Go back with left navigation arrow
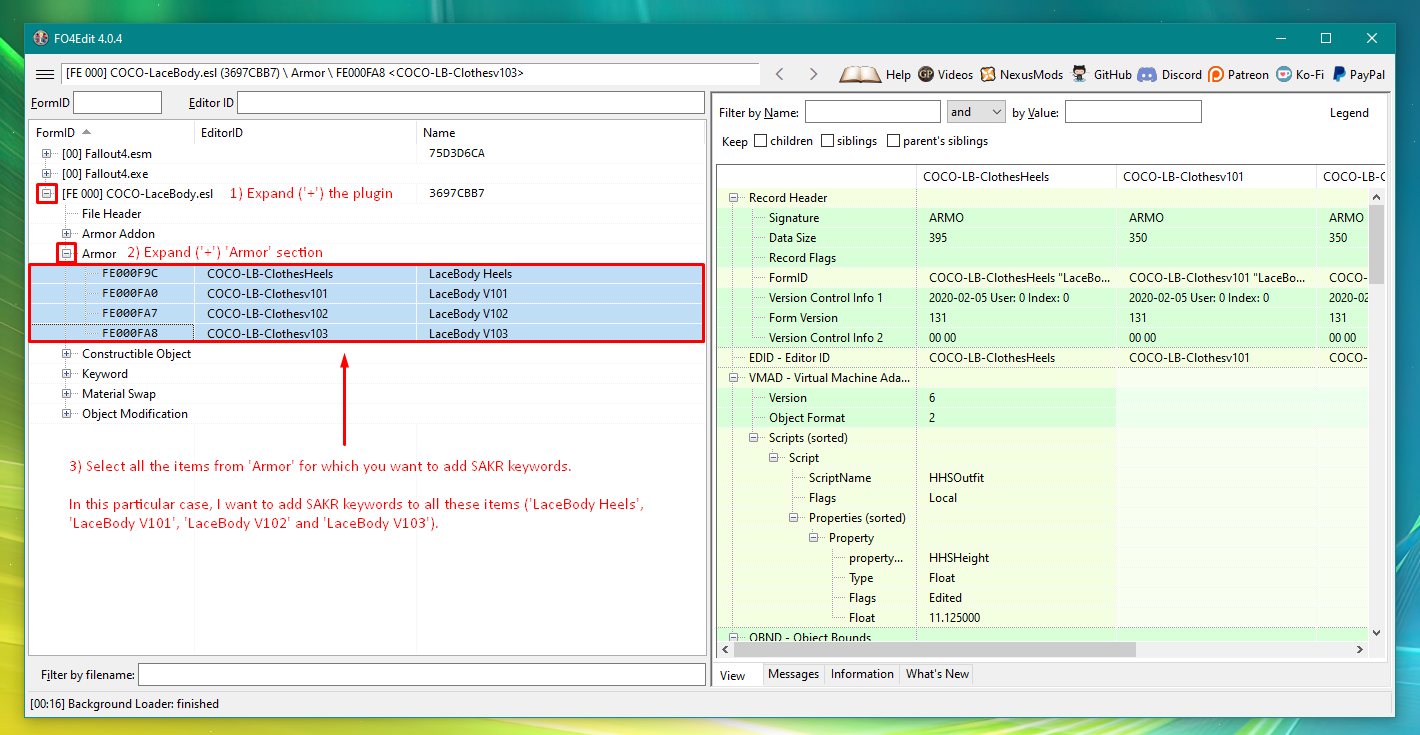 pos(780,74)
